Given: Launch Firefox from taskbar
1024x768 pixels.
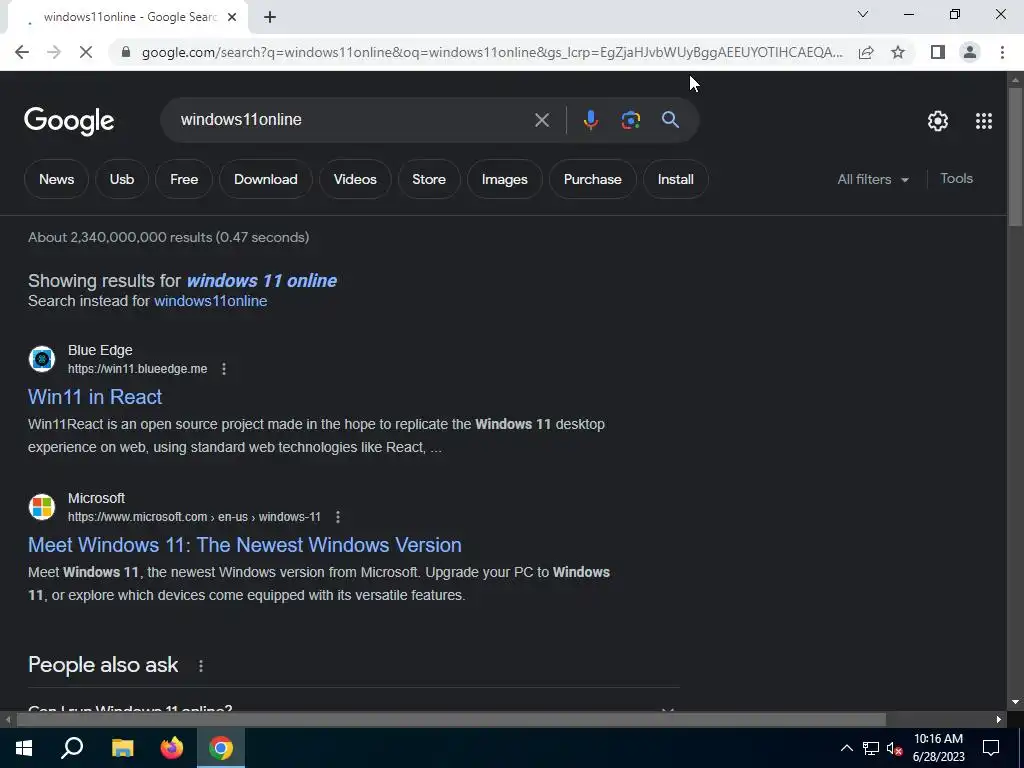Looking at the screenshot, I should point(172,748).
